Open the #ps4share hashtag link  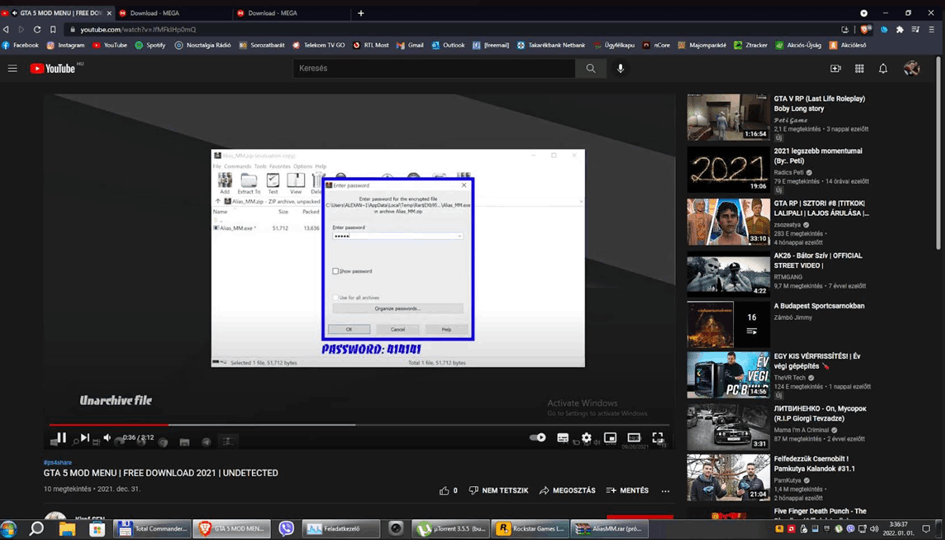(57, 462)
